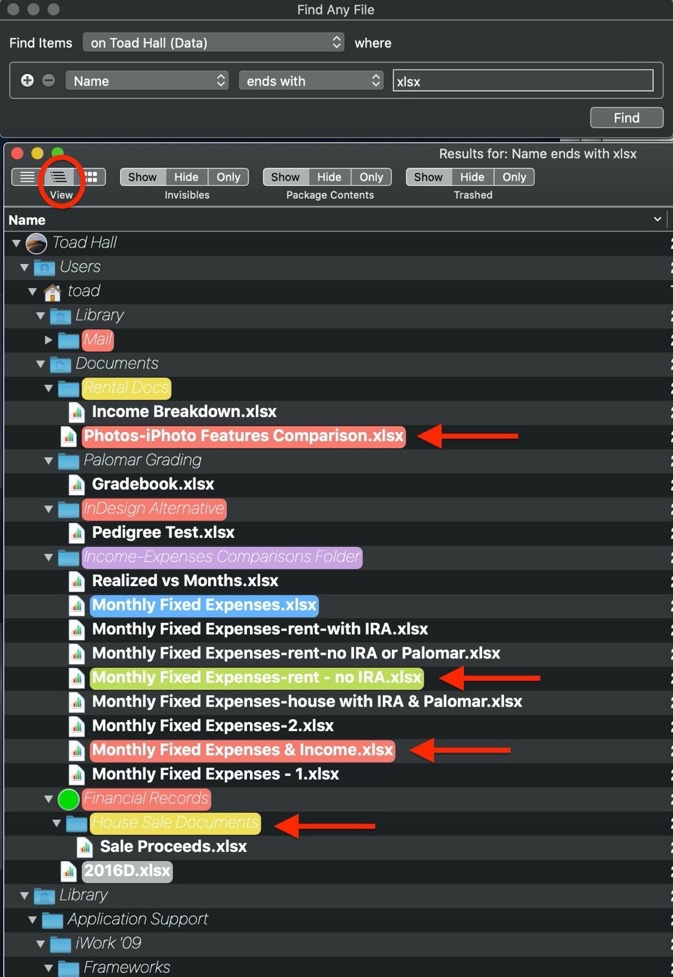This screenshot has width=673, height=977.
Task: Collapse the Toad Hall tree node
Action: (16, 243)
